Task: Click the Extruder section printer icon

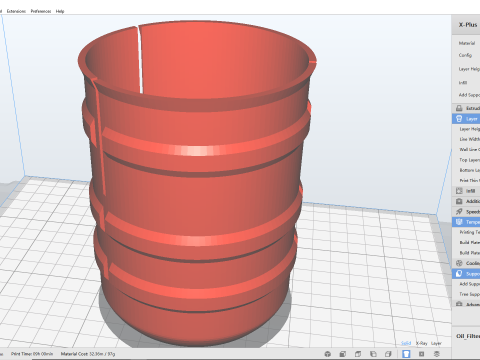Action: click(x=459, y=108)
